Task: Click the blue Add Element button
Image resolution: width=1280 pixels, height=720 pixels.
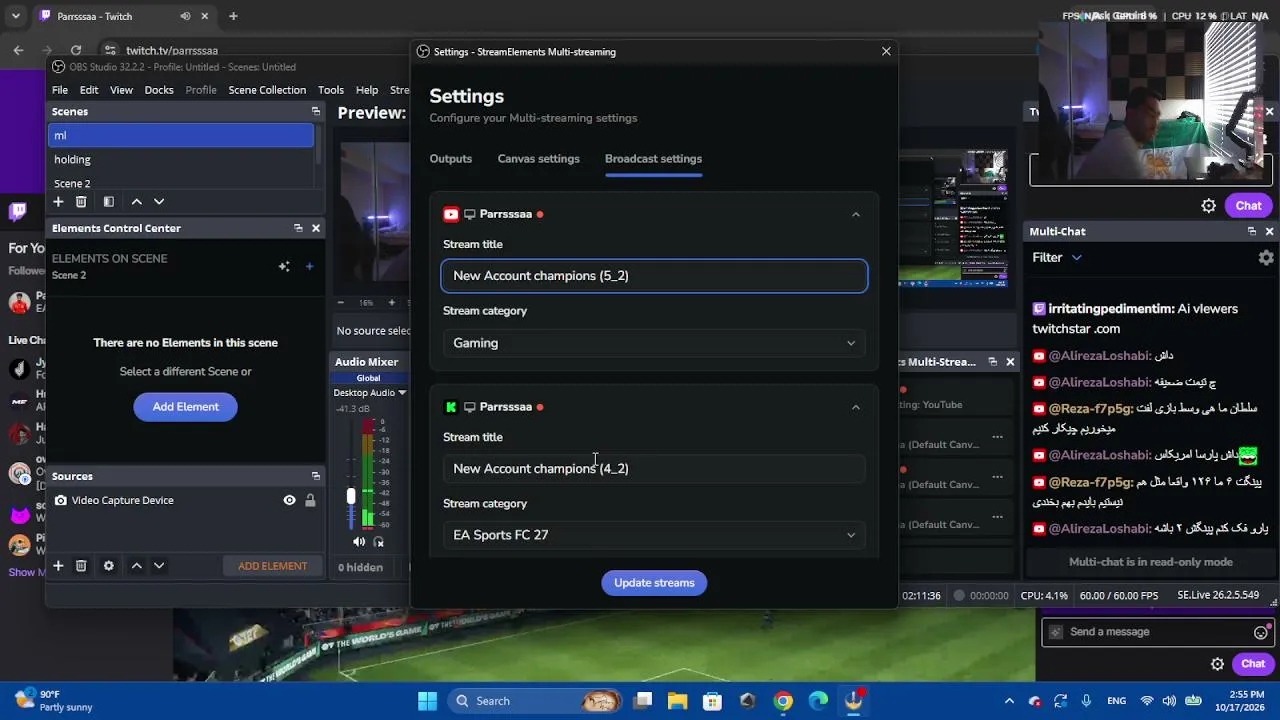Action: 185,407
